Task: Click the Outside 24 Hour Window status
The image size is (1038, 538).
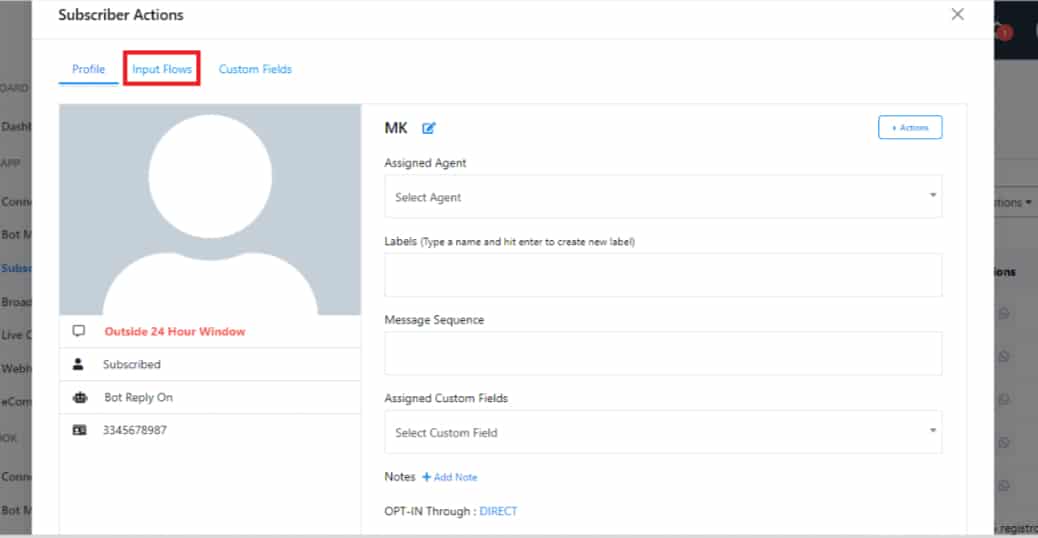Action: pos(174,331)
